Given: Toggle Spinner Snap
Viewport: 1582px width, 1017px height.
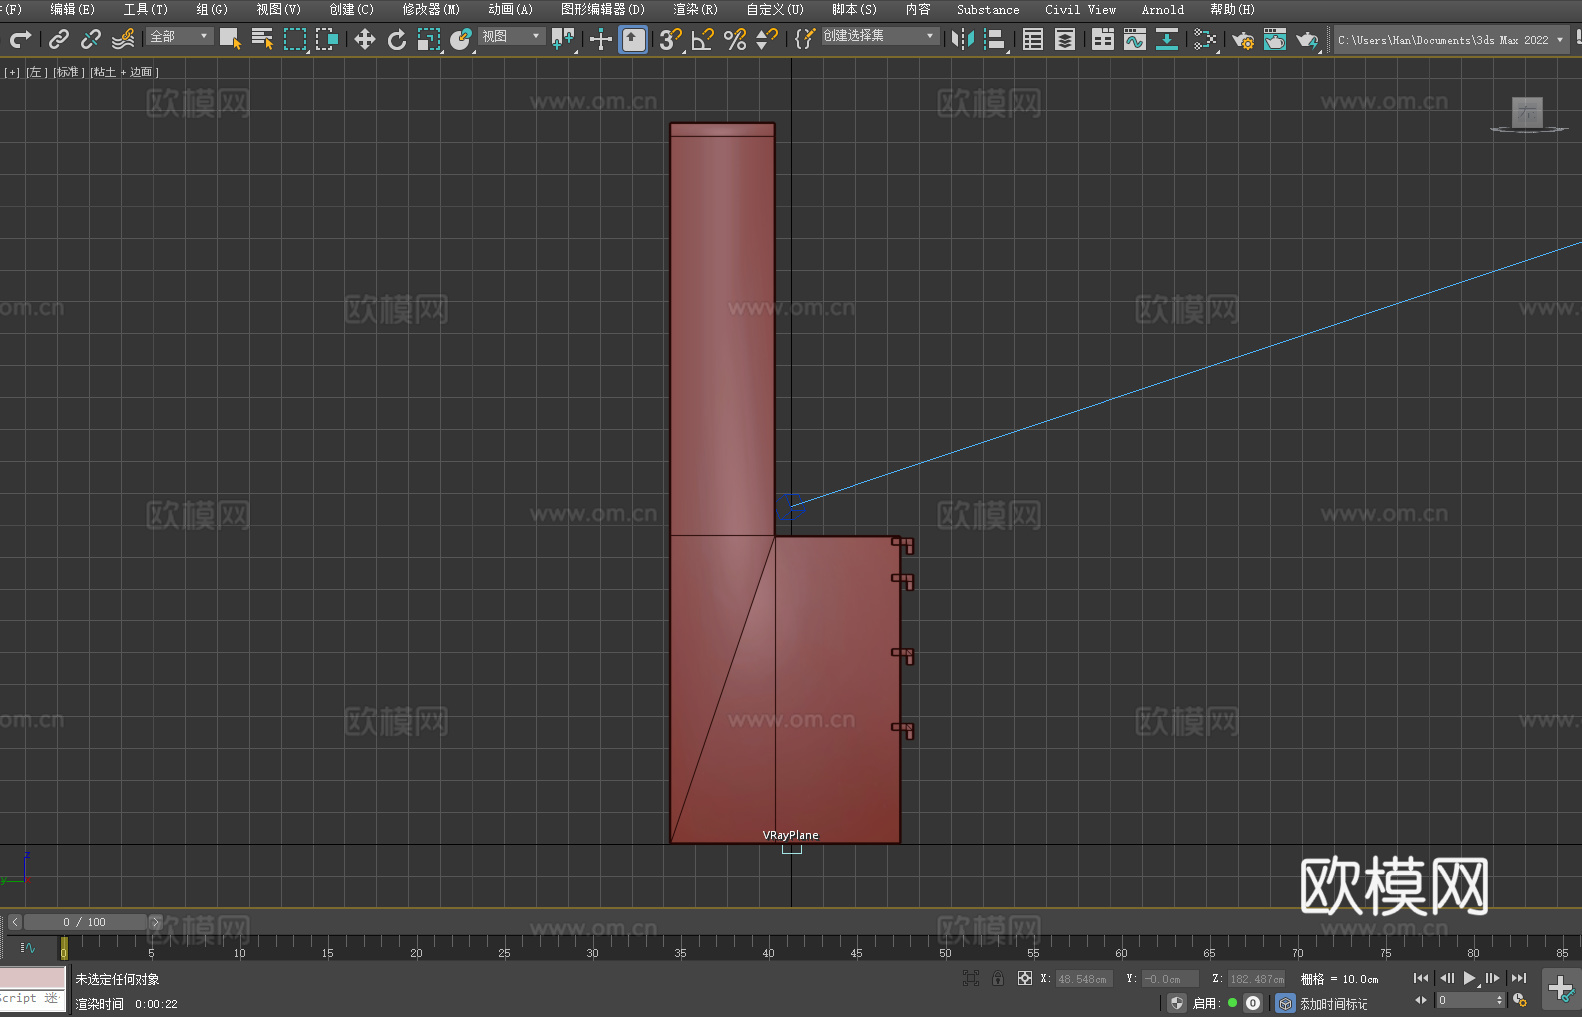Looking at the screenshot, I should click(767, 39).
